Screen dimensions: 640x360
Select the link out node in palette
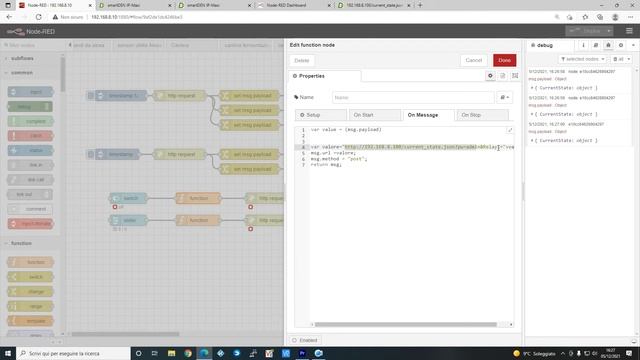click(x=30, y=194)
